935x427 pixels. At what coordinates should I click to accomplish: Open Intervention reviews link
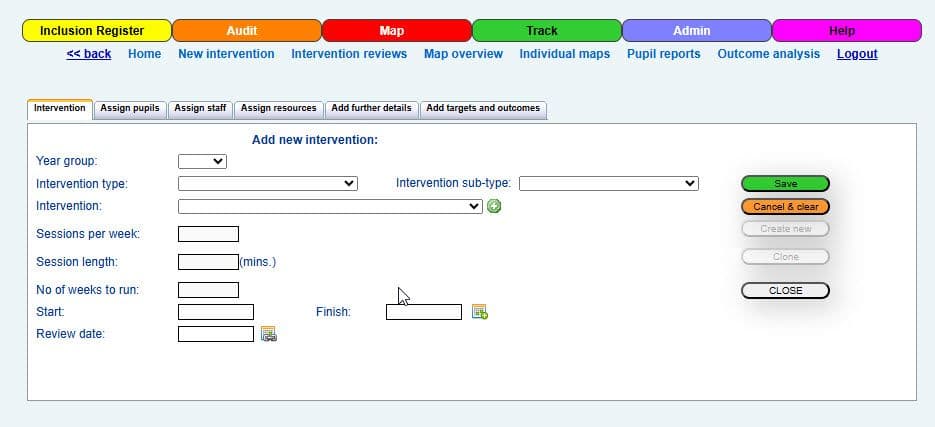pos(349,54)
